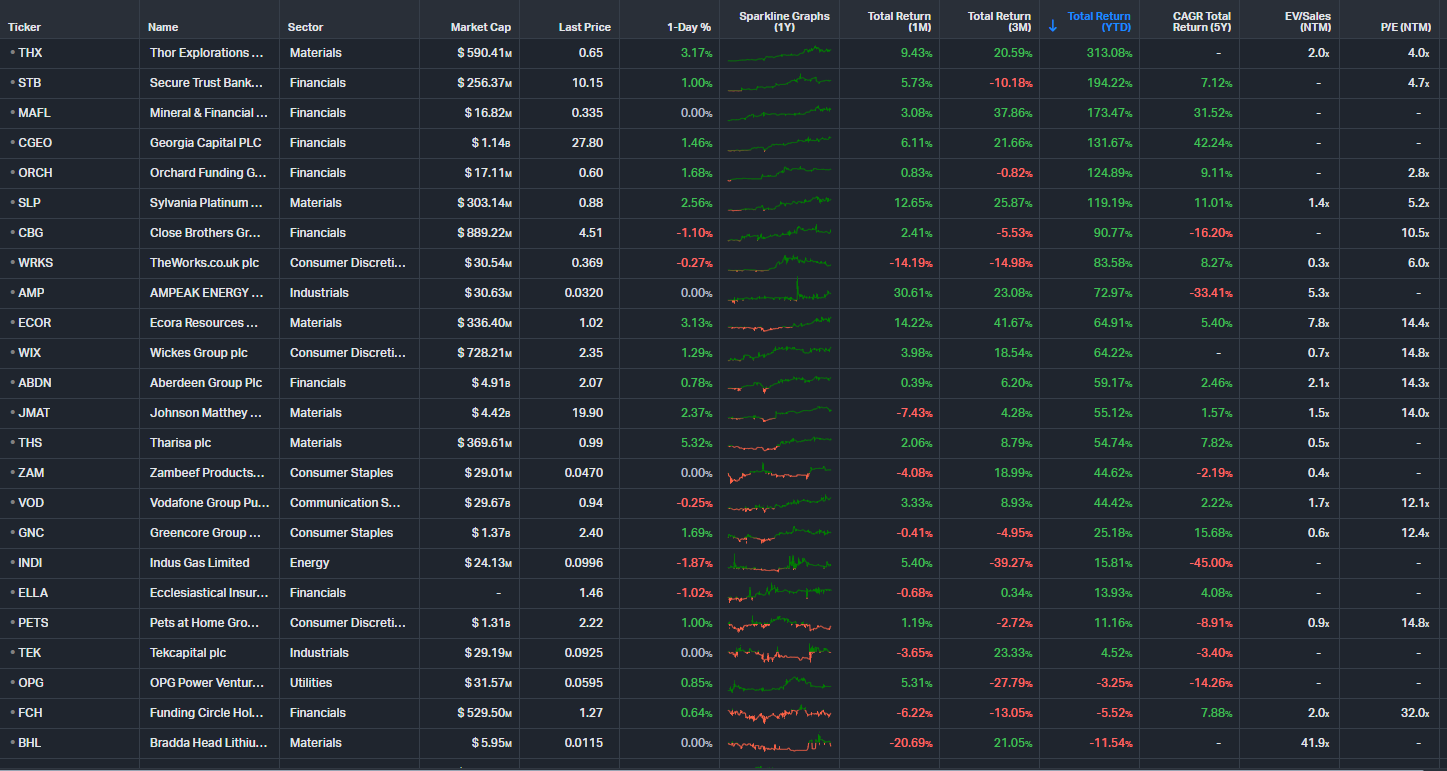Sort by the Sector column header
The width and height of the screenshot is (1447, 771).
(305, 27)
